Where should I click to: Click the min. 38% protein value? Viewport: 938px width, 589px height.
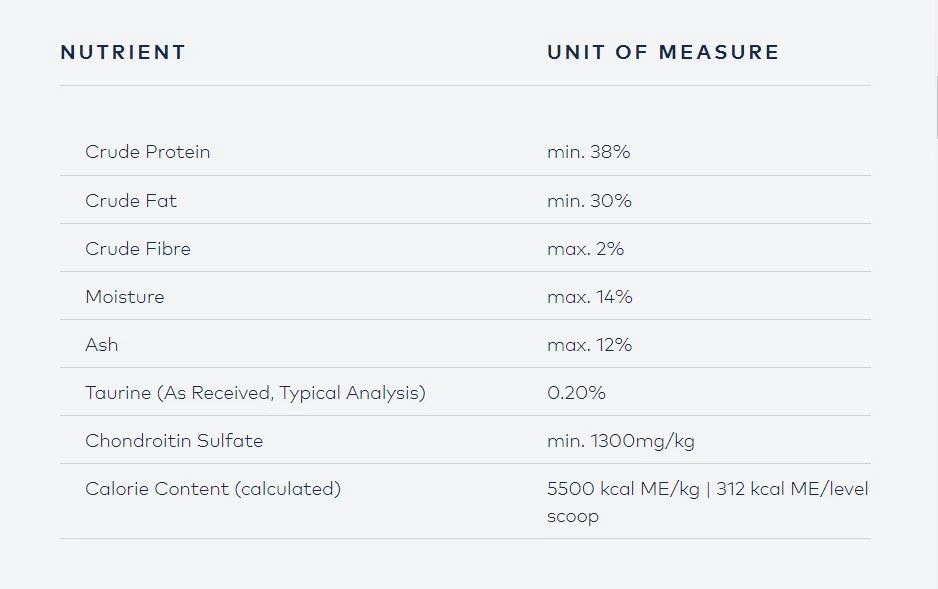tap(589, 152)
